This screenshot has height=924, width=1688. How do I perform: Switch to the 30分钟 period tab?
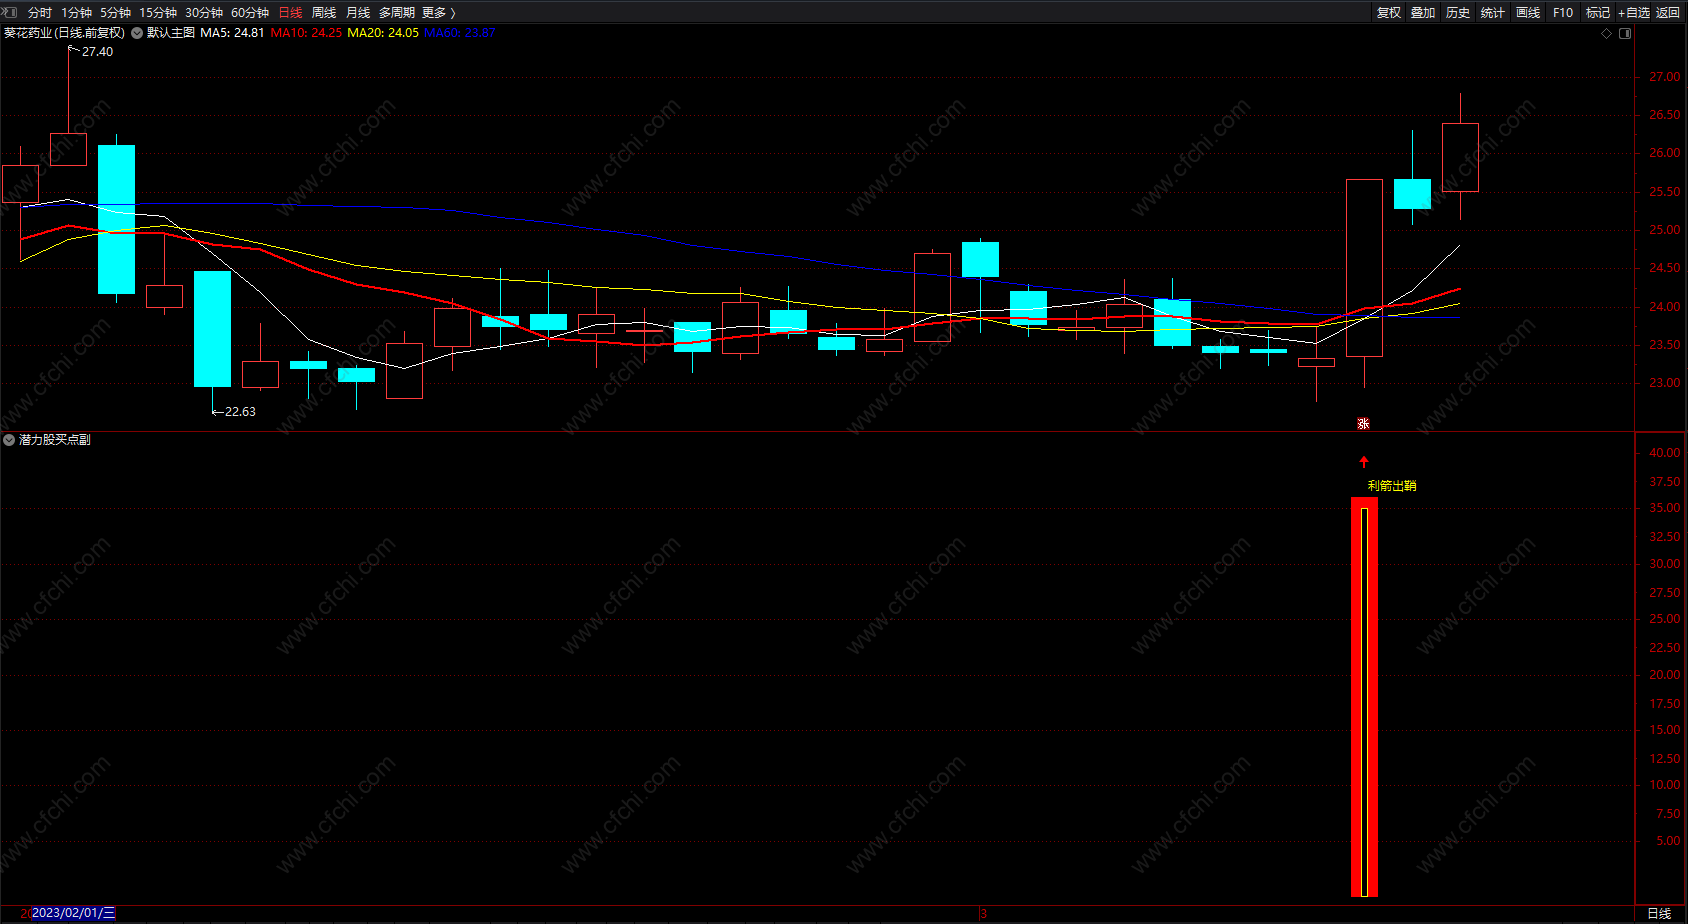tap(204, 13)
